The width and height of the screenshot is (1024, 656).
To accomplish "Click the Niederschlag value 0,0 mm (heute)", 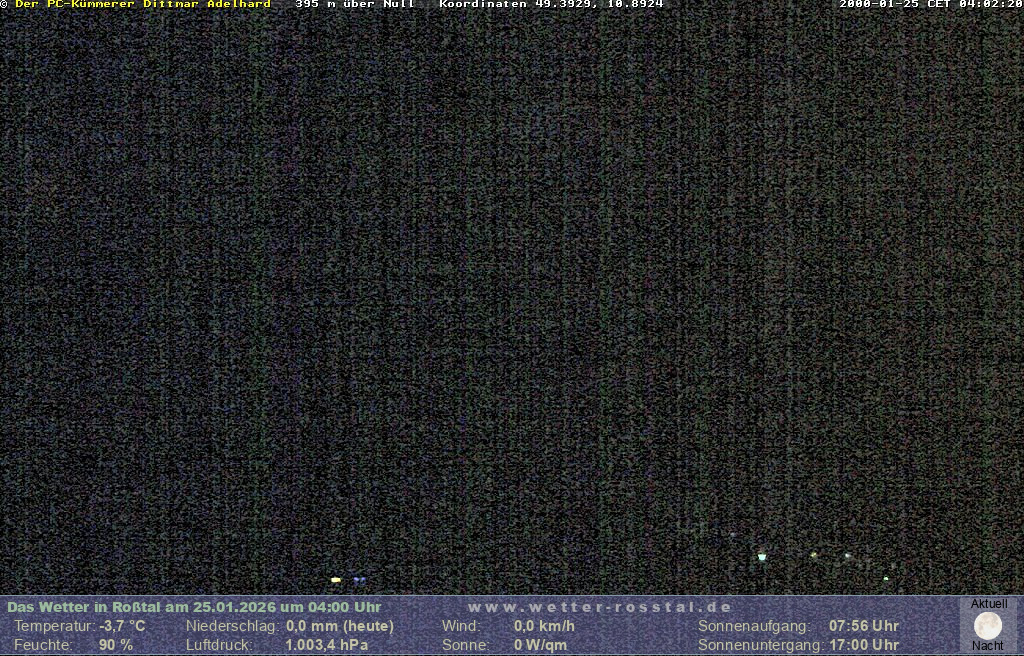I will (340, 626).
